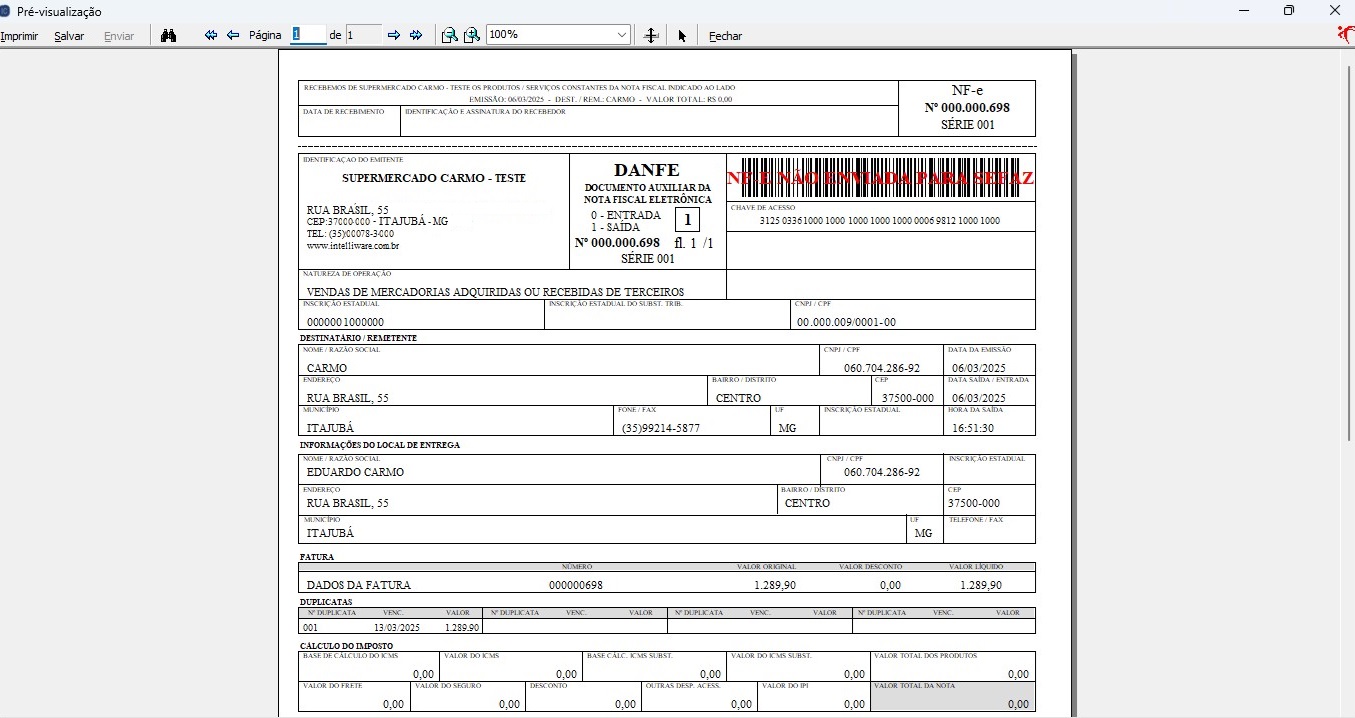Image resolution: width=1355 pixels, height=718 pixels.
Task: Go to previous page arrow
Action: pos(233,35)
